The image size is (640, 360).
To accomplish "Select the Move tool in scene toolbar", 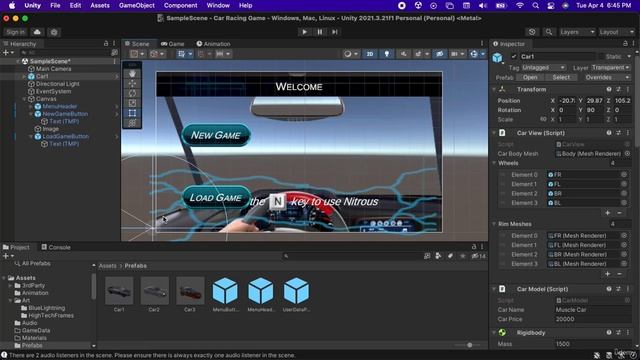I will coord(132,84).
